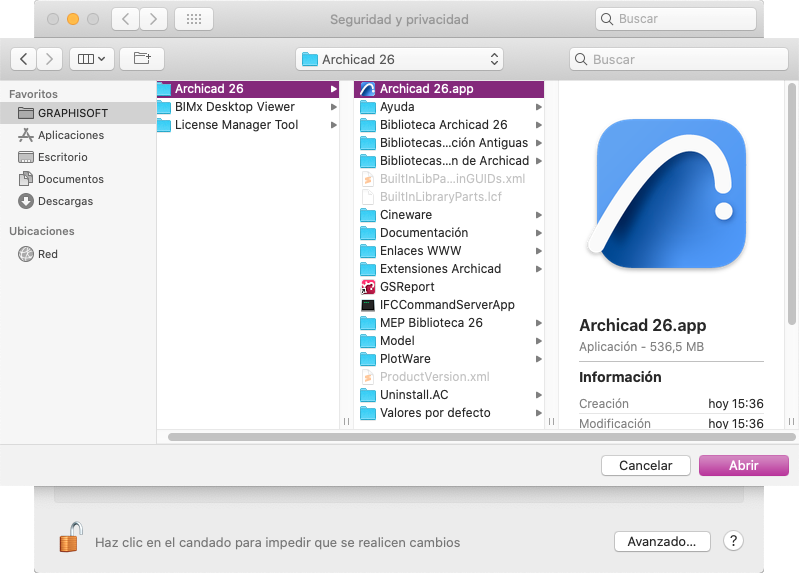Select BuiltInLibPa...inGUIDs.xml file name
799x573 pixels.
452,179
